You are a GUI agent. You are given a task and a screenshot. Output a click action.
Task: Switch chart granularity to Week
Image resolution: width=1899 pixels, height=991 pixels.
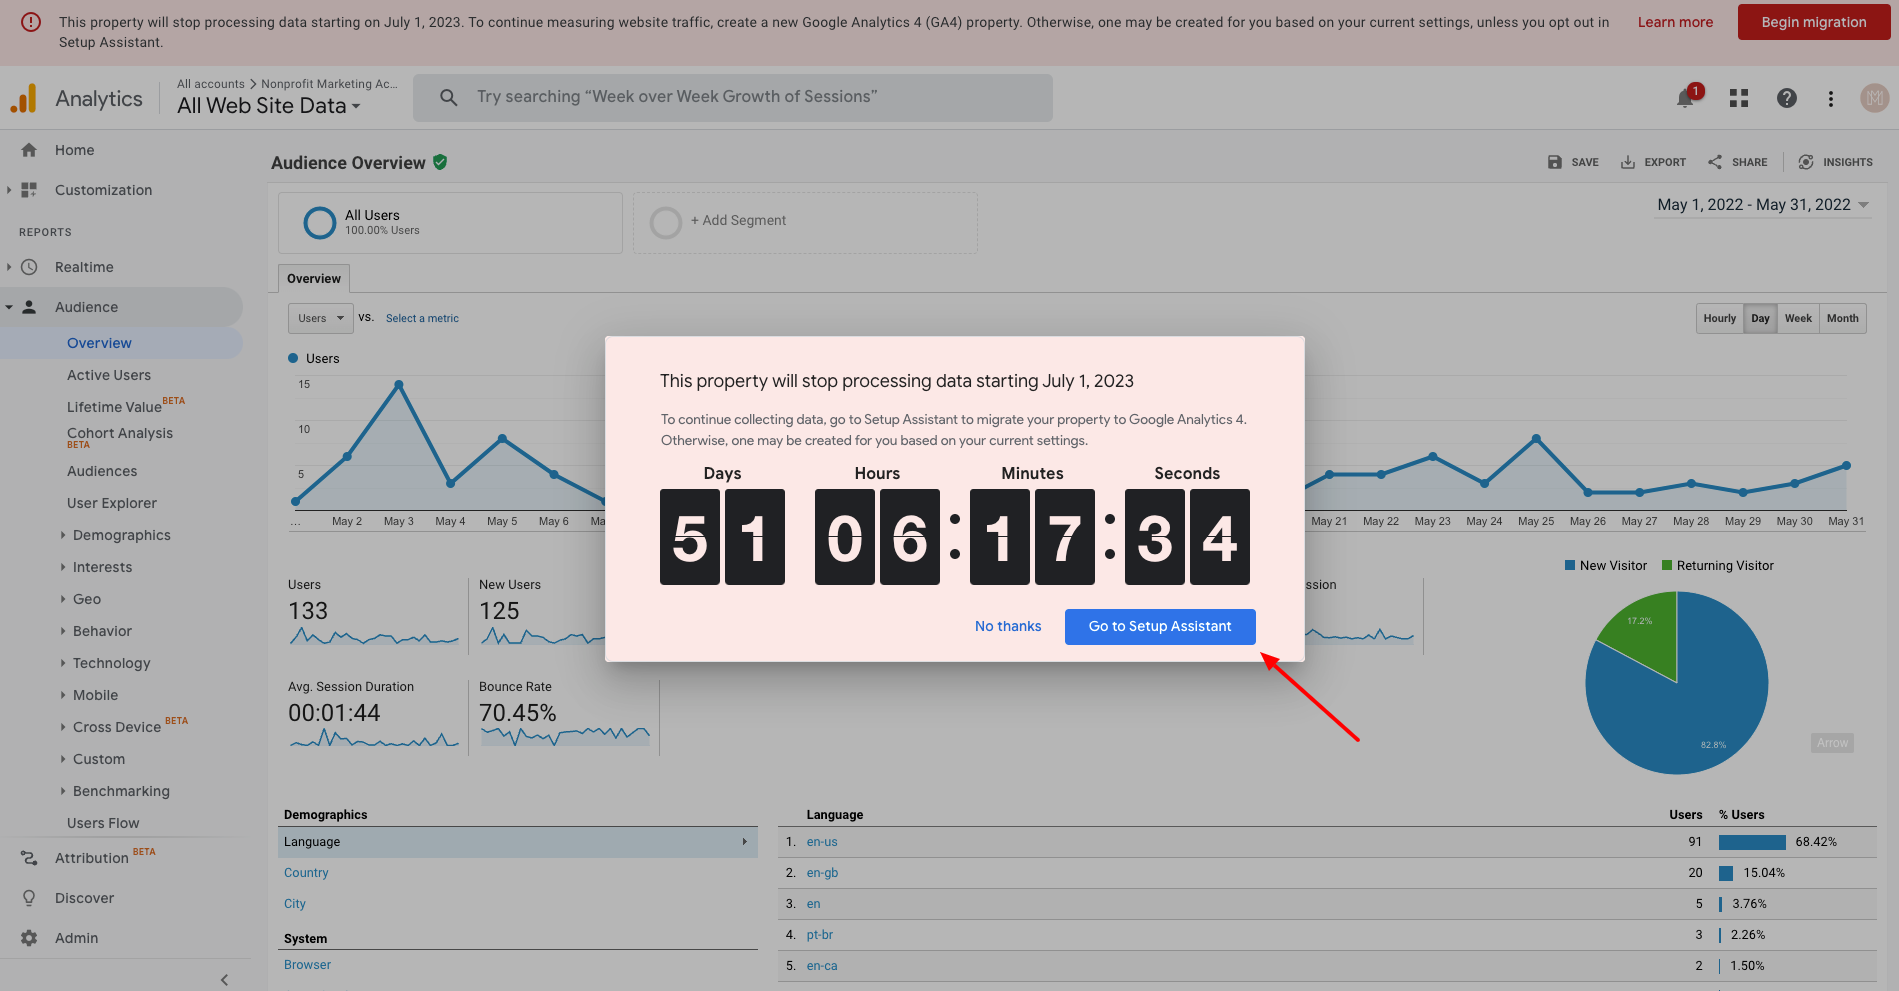1798,318
